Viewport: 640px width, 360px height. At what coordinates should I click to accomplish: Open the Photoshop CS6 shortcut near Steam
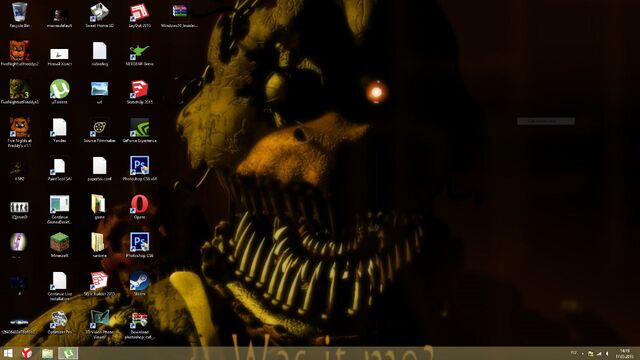point(139,244)
